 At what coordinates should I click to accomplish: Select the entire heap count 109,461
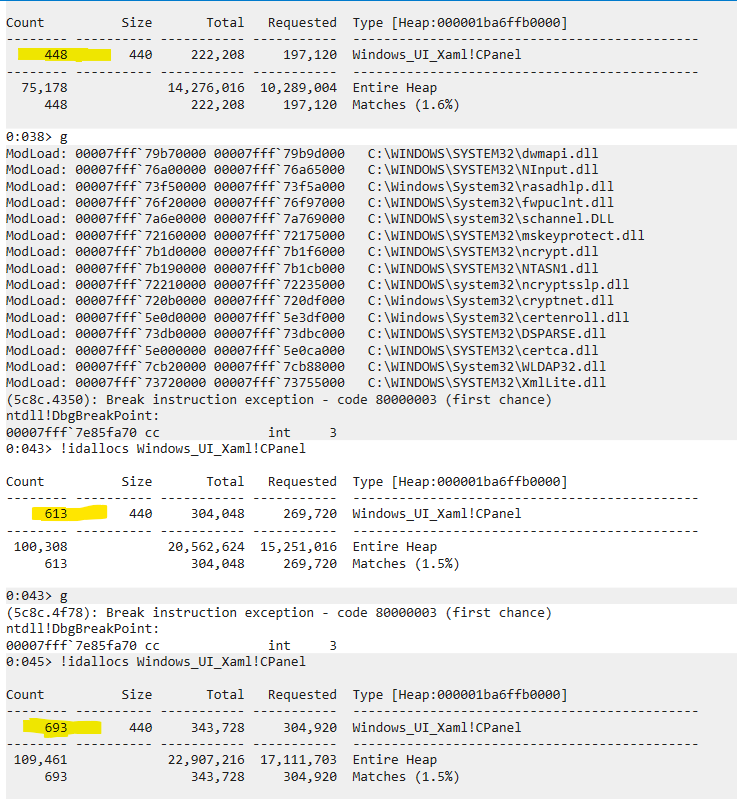pos(41,760)
